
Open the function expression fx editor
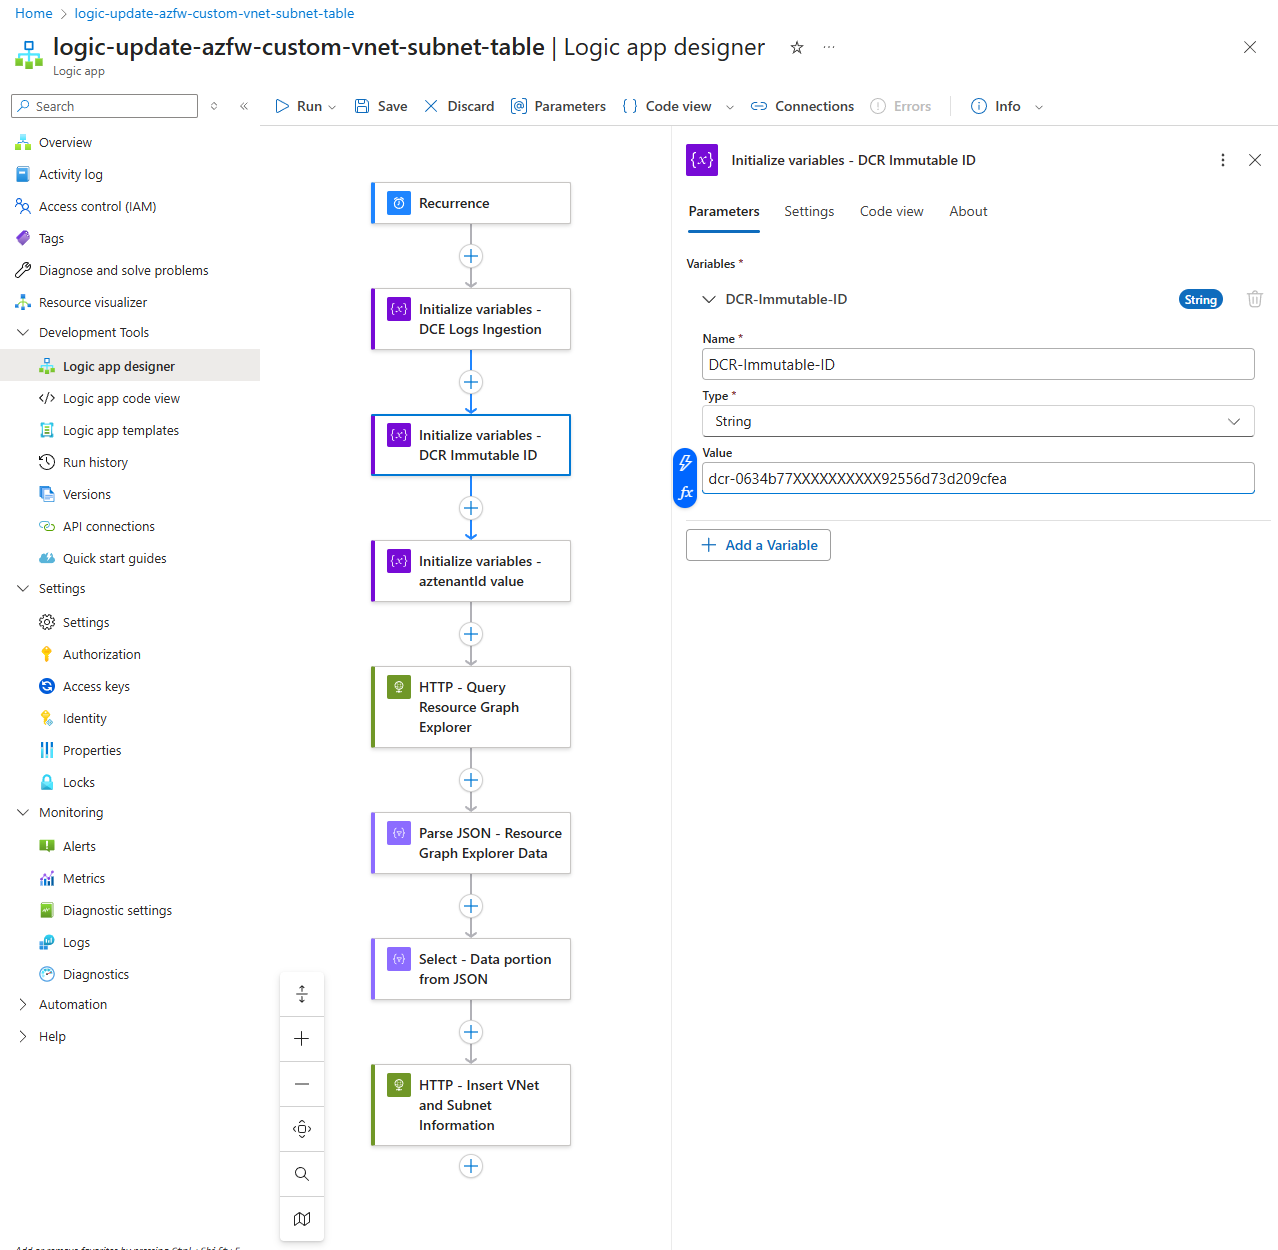(x=685, y=493)
